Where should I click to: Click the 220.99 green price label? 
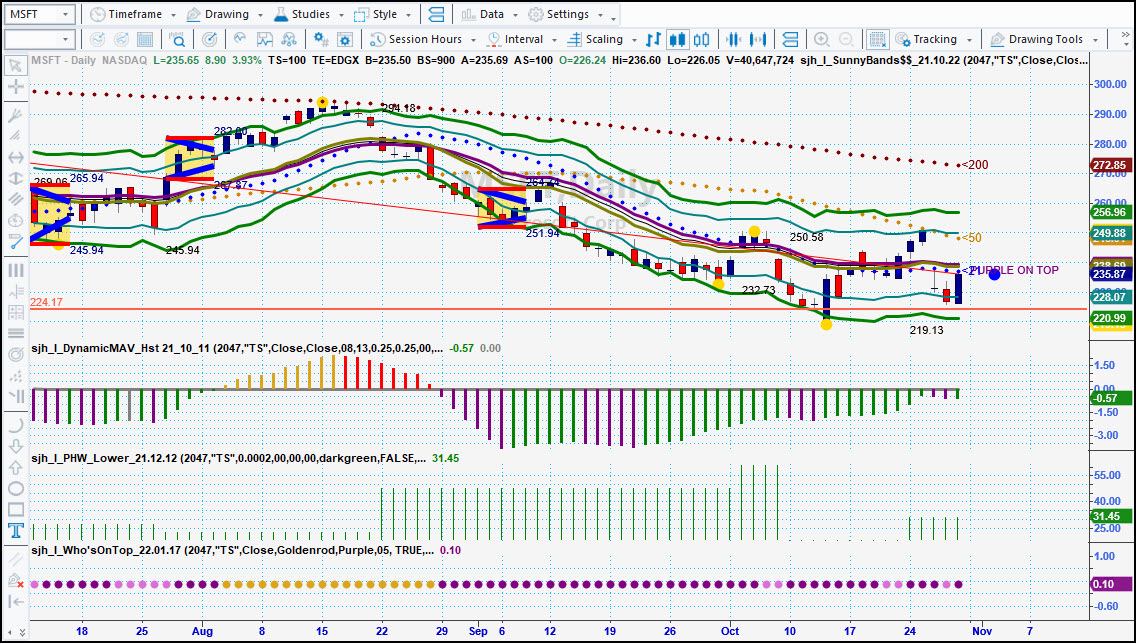click(1108, 317)
